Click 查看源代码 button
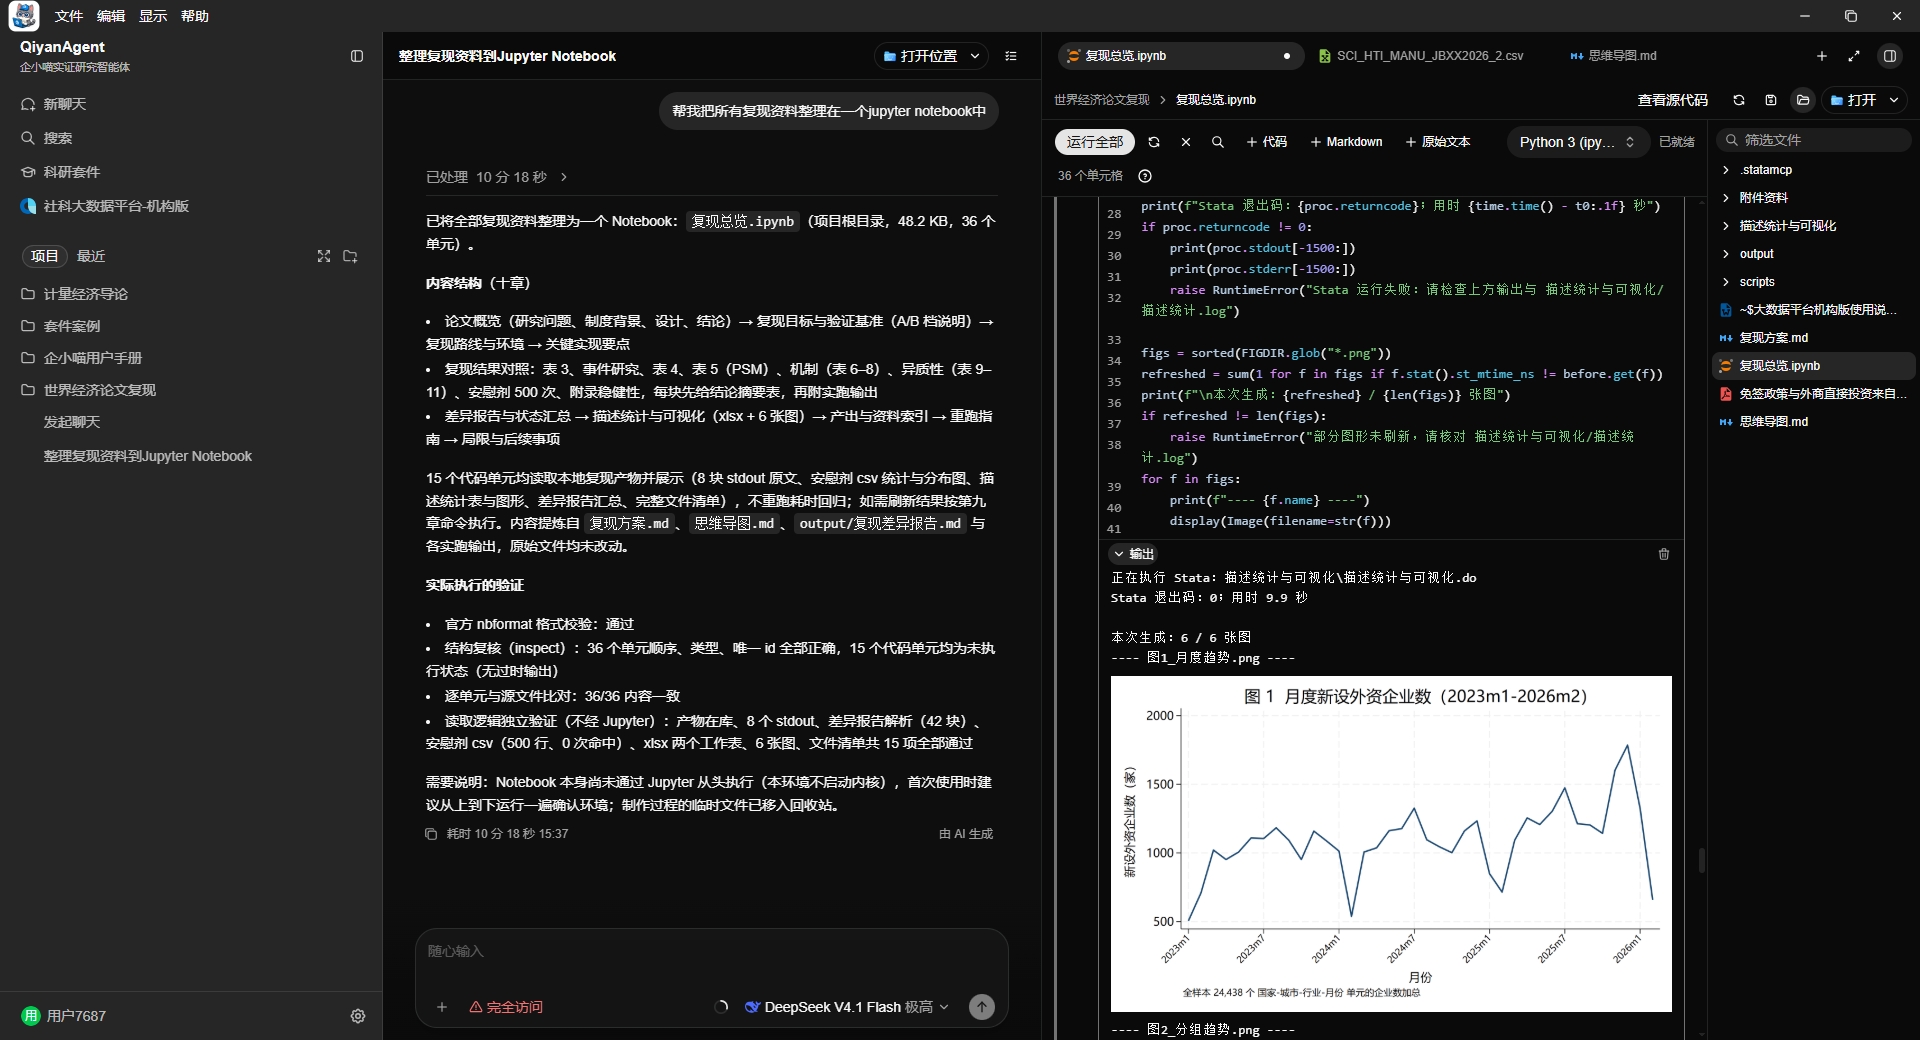This screenshot has height=1040, width=1920. click(1673, 100)
